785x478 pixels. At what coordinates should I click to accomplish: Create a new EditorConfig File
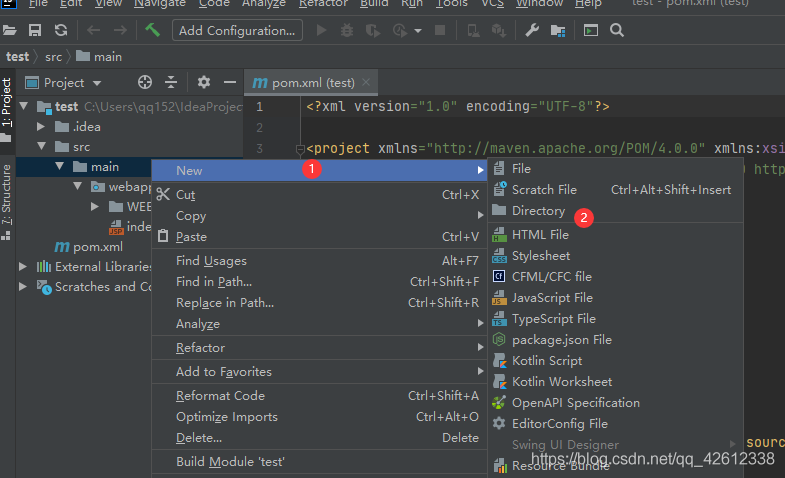(x=615, y=424)
